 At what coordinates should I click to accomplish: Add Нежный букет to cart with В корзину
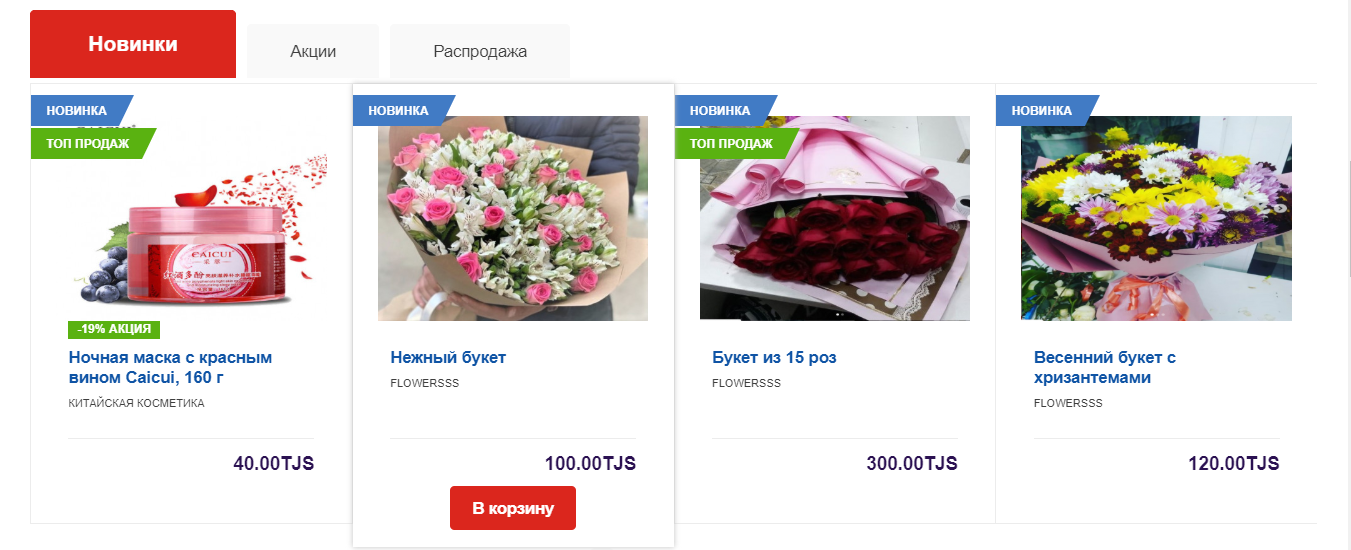coord(513,508)
